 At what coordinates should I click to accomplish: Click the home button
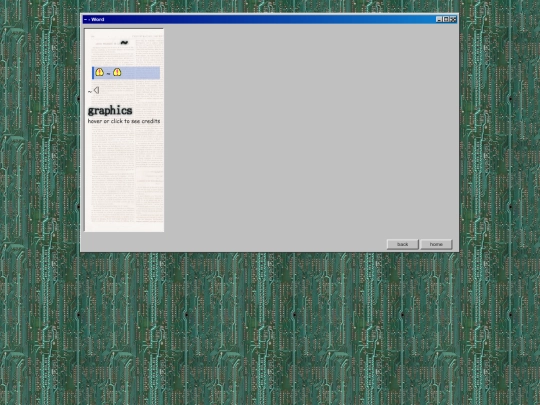click(x=436, y=244)
